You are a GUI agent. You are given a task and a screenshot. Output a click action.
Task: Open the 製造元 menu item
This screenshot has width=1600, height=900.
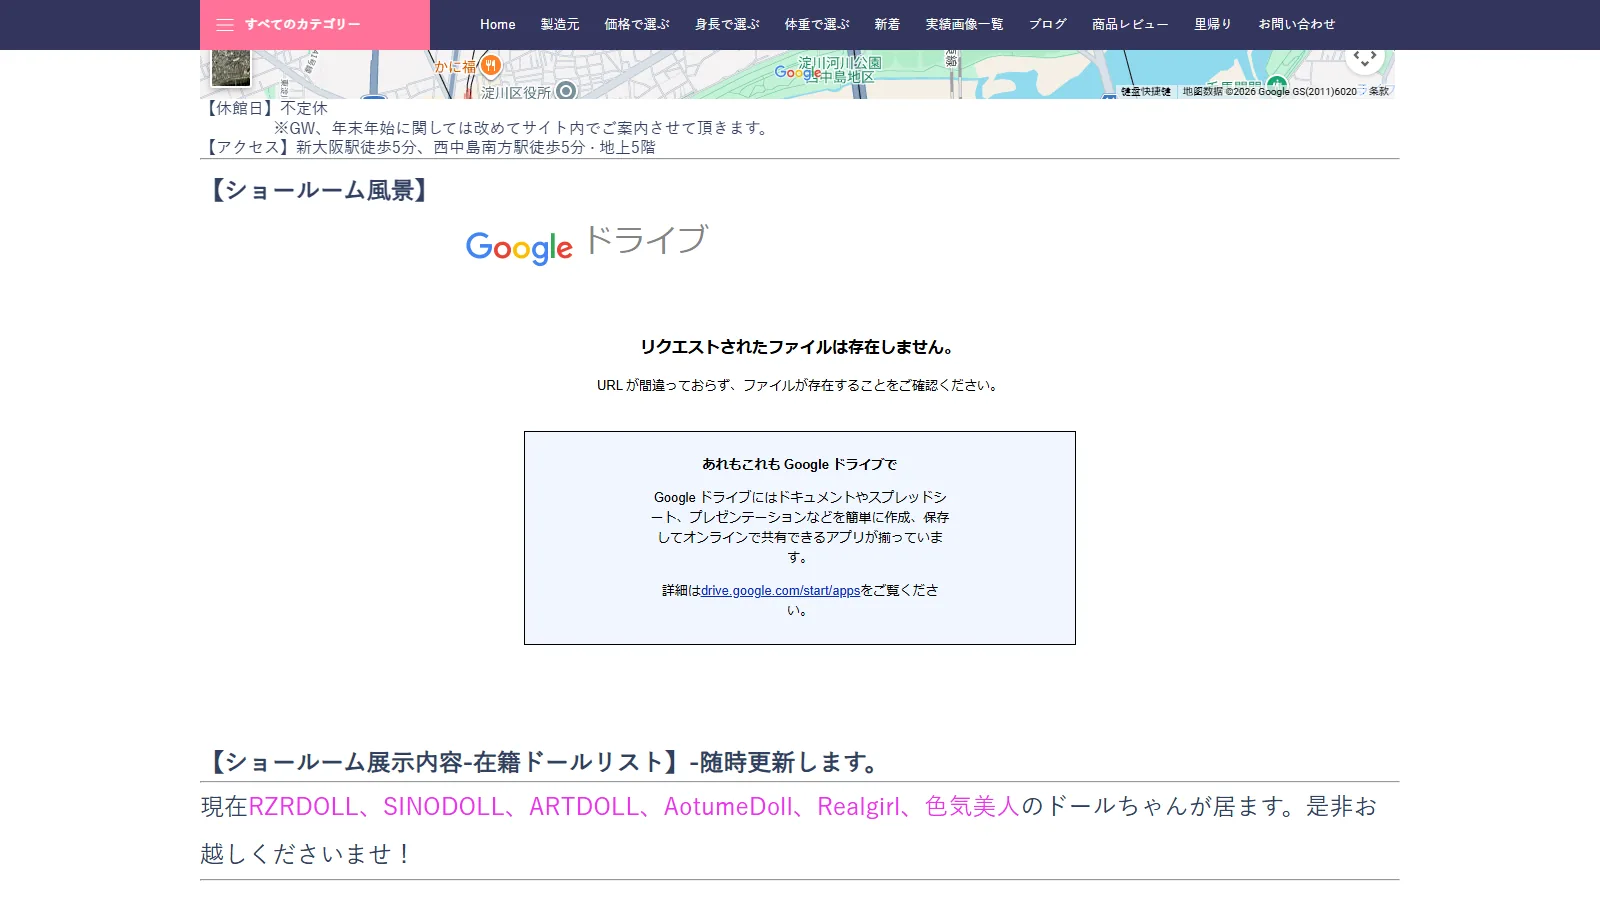(560, 25)
